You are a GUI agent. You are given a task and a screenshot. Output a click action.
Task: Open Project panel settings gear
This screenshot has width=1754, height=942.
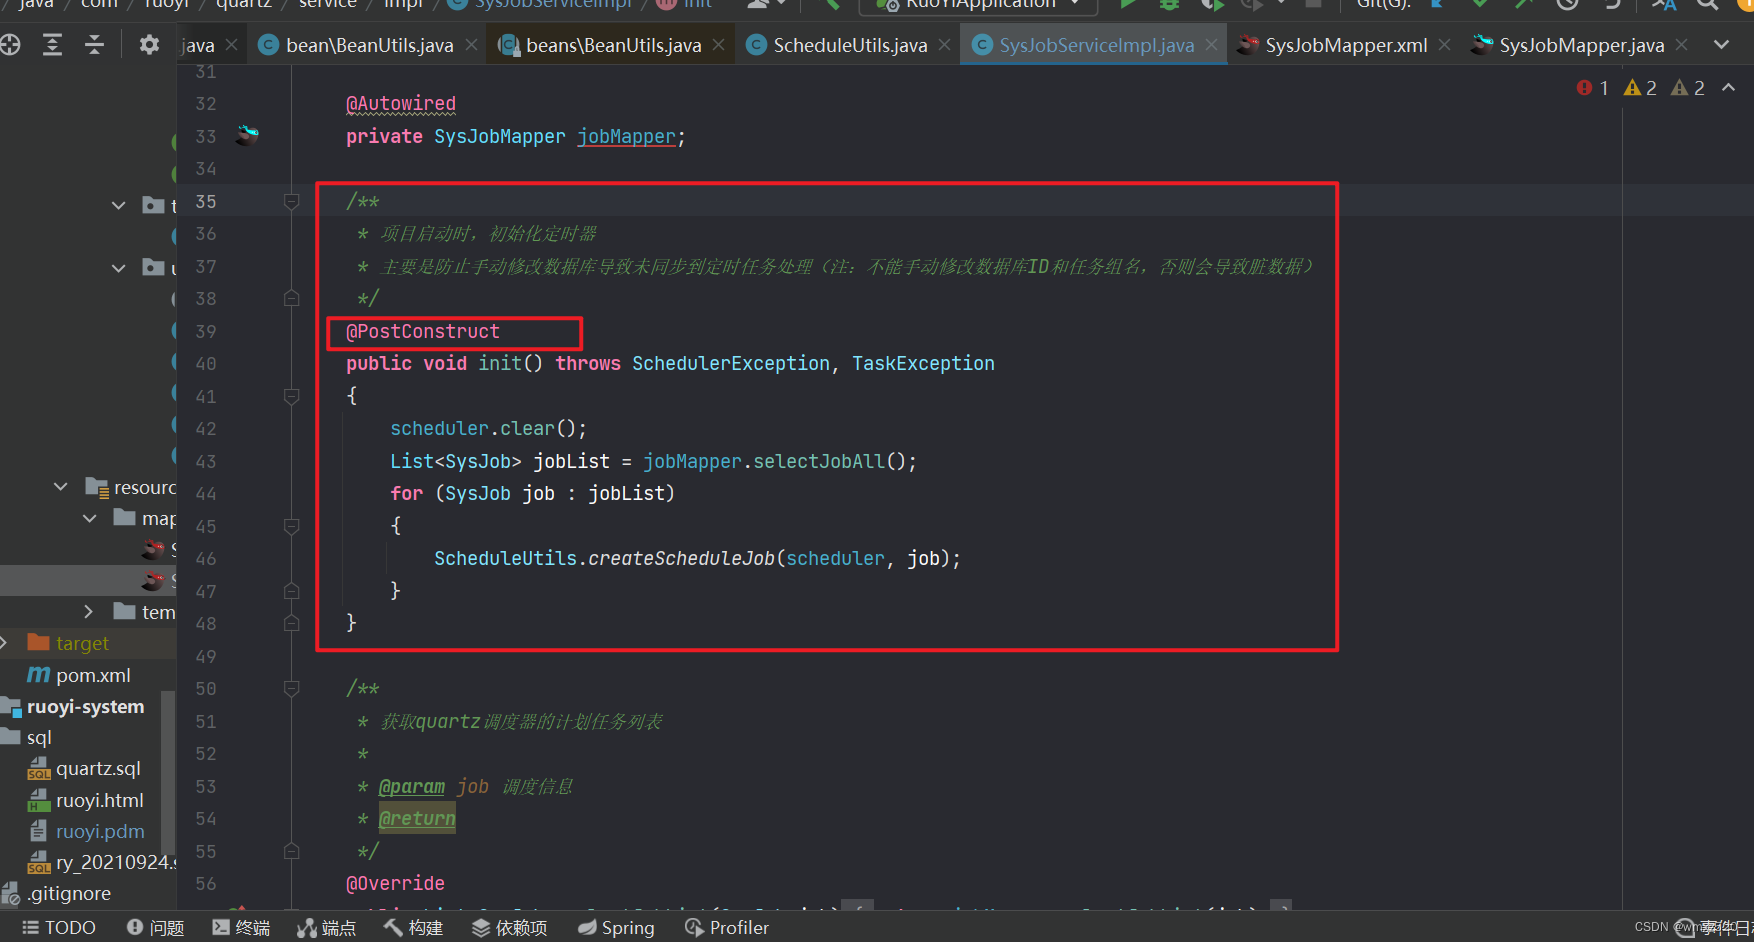click(149, 45)
